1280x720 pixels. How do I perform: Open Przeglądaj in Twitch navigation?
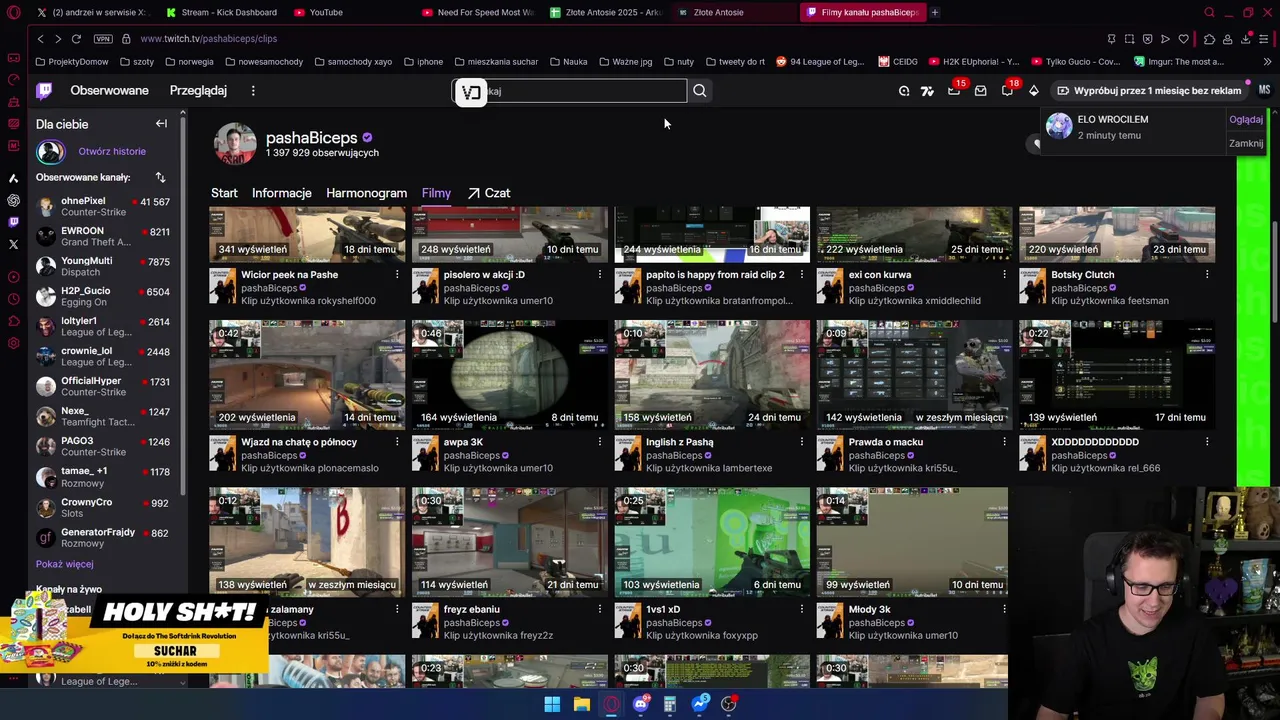point(198,91)
